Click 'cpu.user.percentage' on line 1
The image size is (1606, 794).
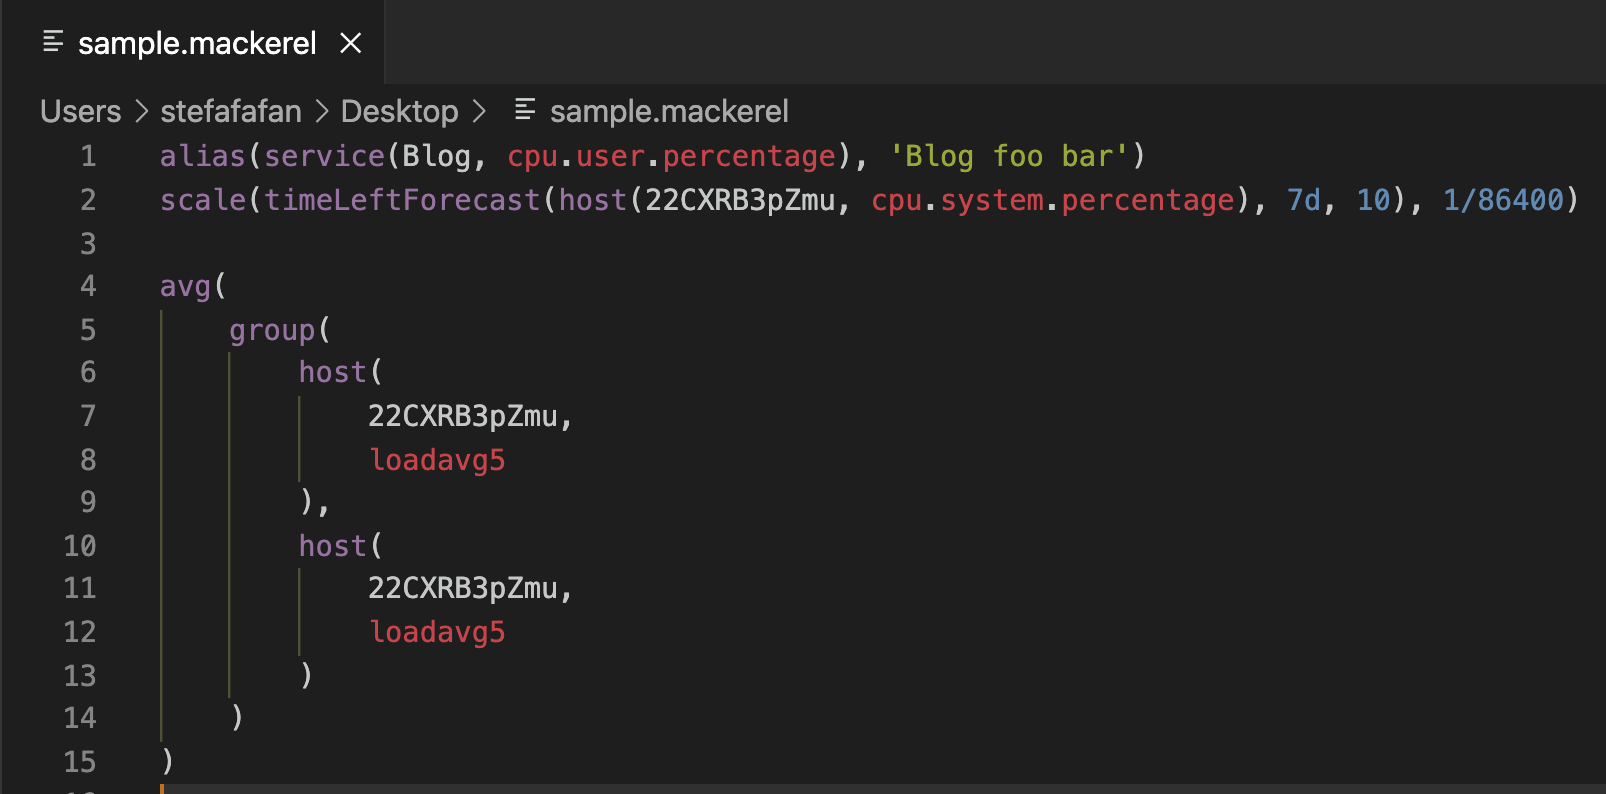coord(672,156)
